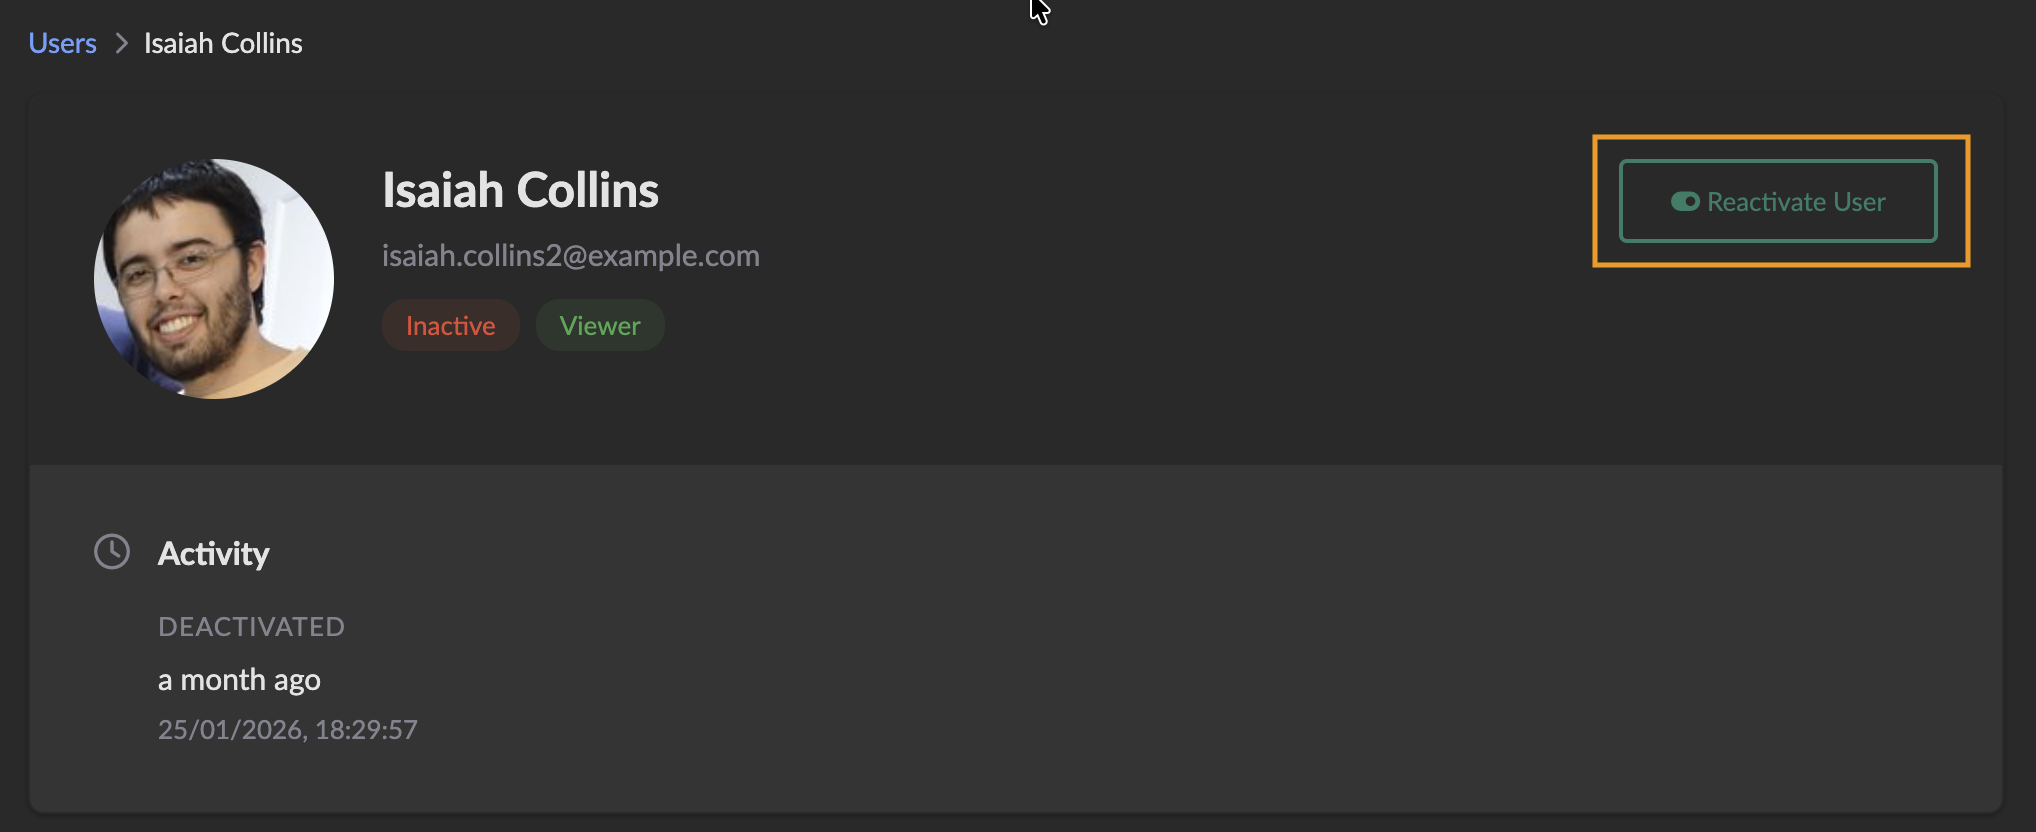2036x832 pixels.
Task: Click the toggle icon in Reactivate User
Action: (x=1685, y=202)
